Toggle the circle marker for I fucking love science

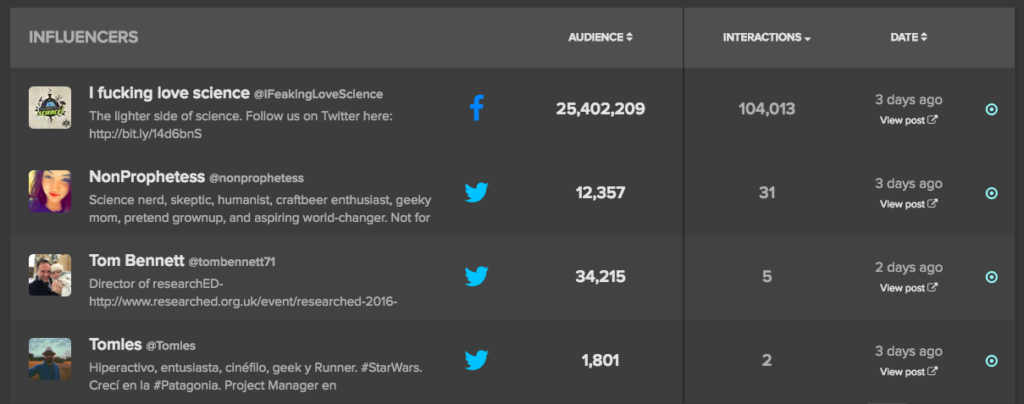[991, 110]
